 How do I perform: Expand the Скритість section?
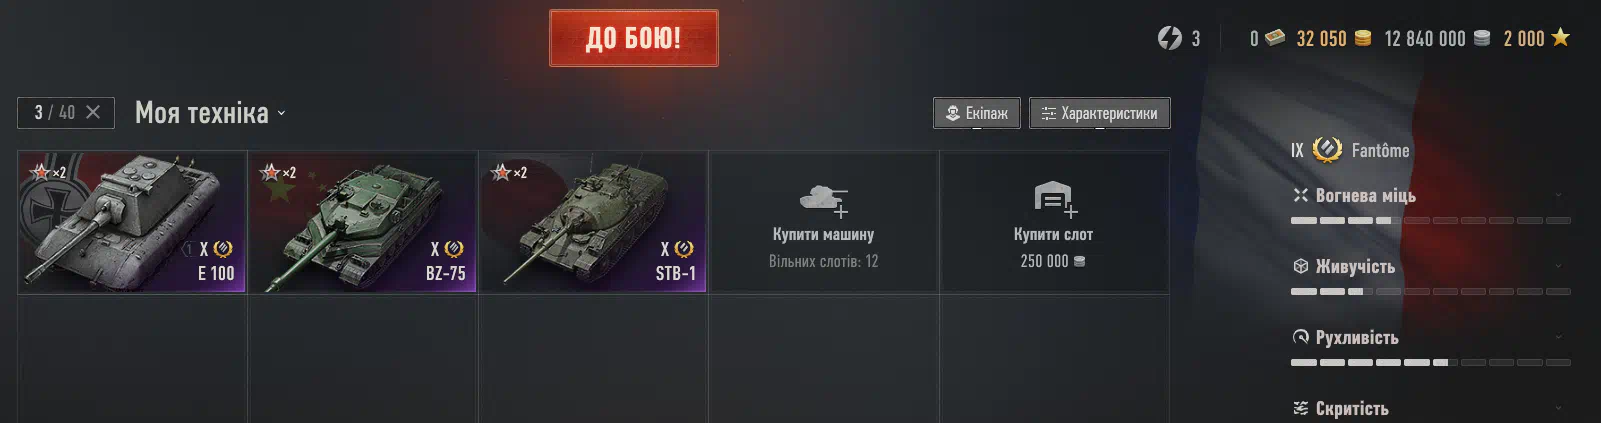[x=1558, y=408]
